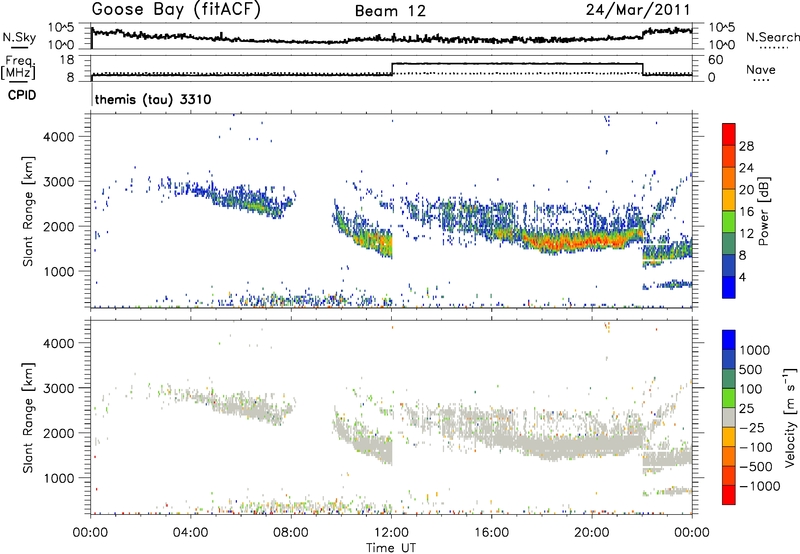This screenshot has height=554, width=800.
Task: Click the Power panel 'Slant Range [km]' label
Action: tap(28, 211)
